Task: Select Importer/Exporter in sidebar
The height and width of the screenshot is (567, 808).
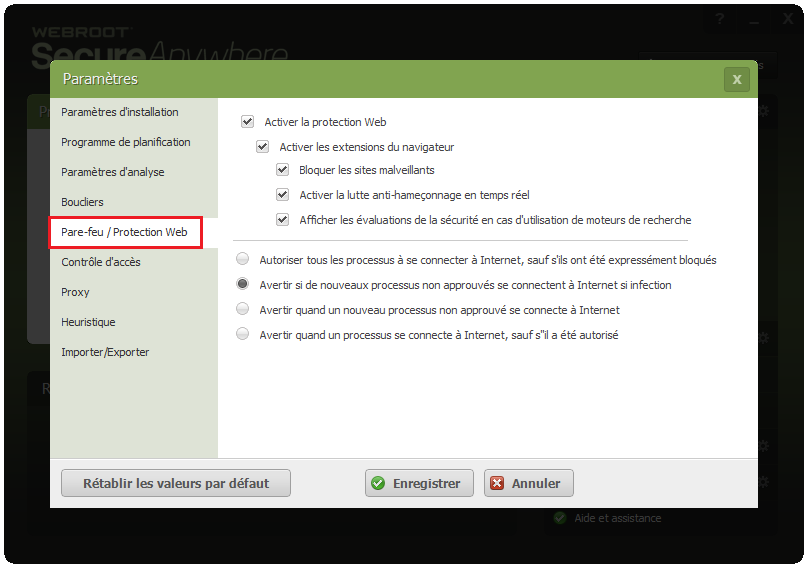Action: click(x=105, y=352)
